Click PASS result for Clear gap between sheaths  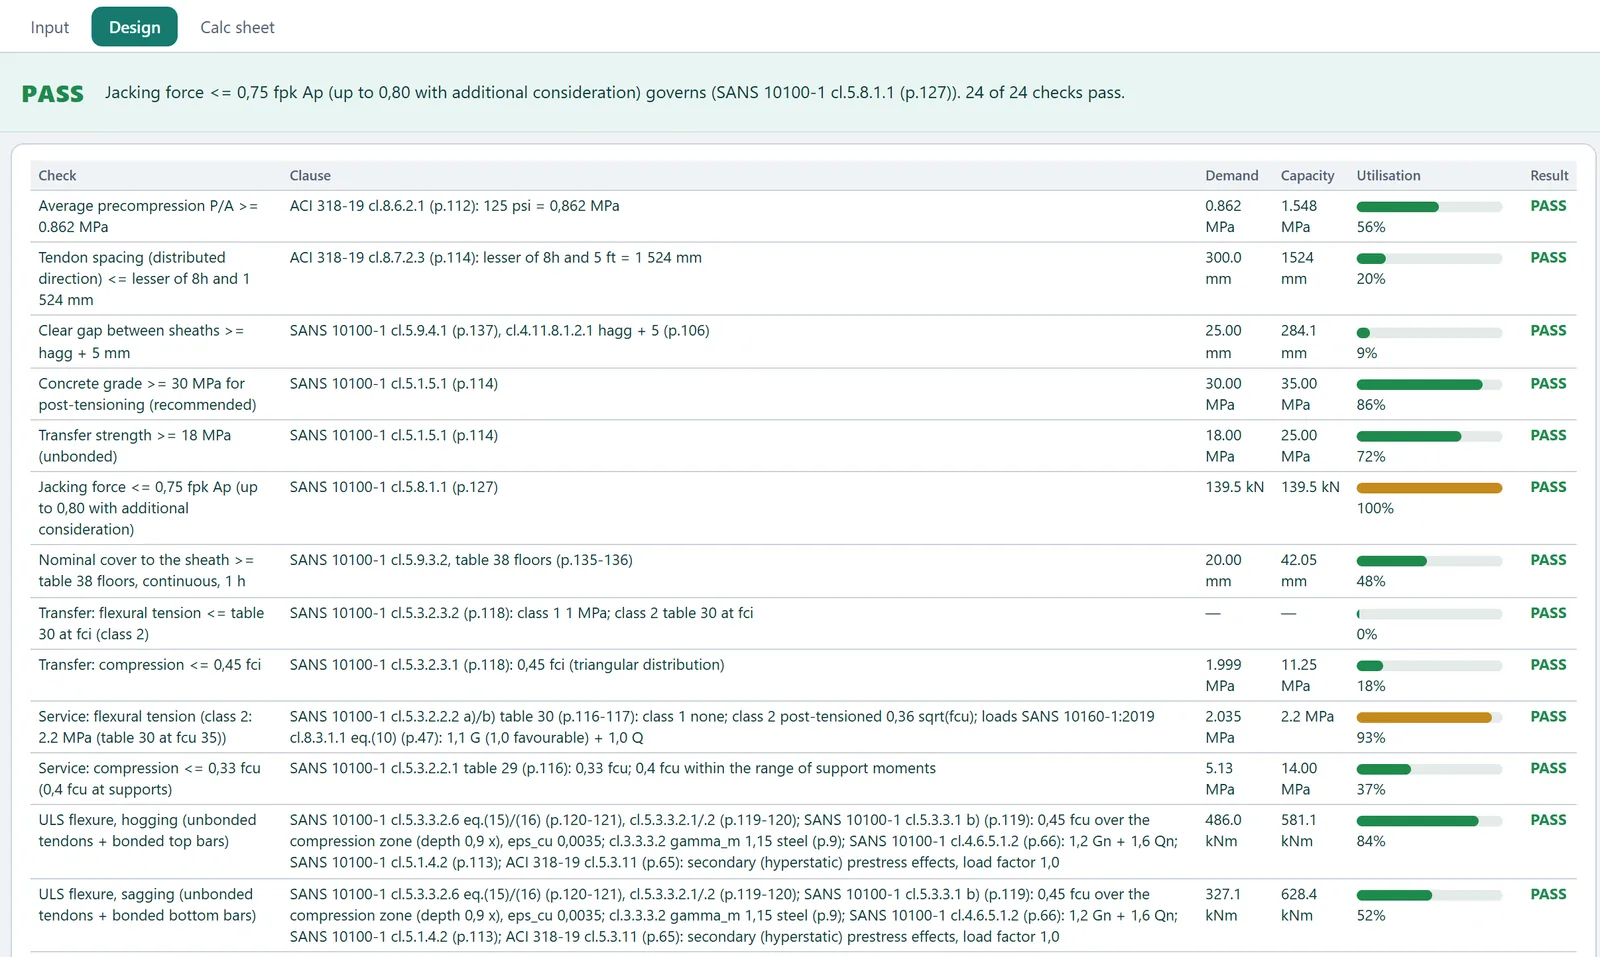pyautogui.click(x=1548, y=331)
